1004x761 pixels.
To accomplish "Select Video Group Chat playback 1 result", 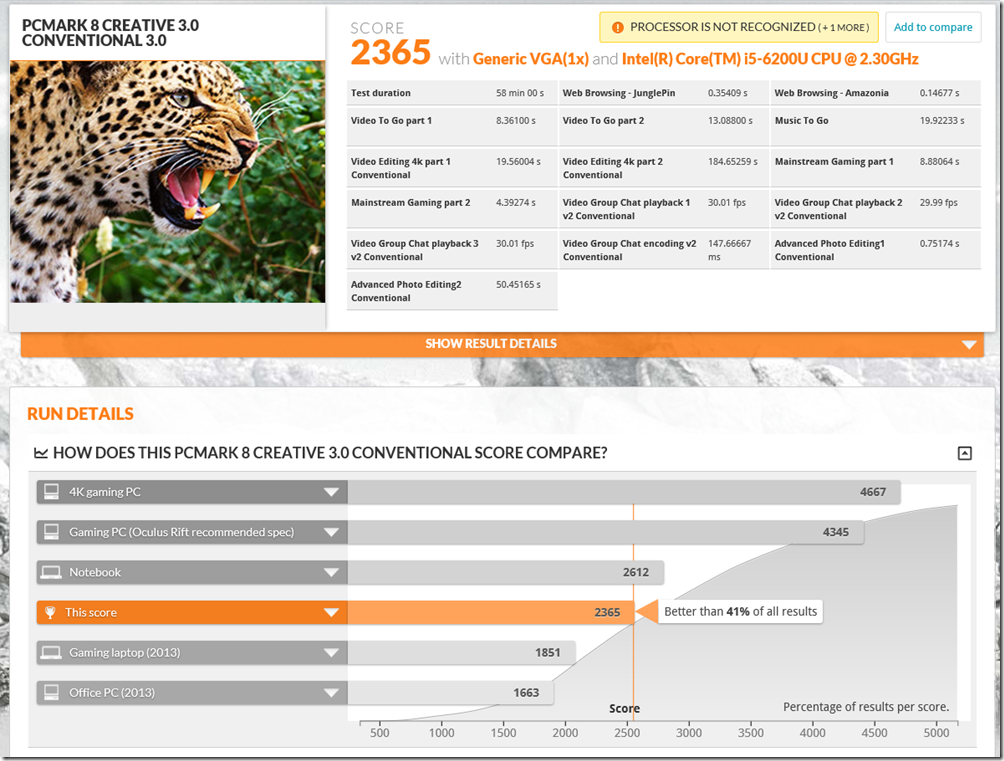I will (x=663, y=209).
